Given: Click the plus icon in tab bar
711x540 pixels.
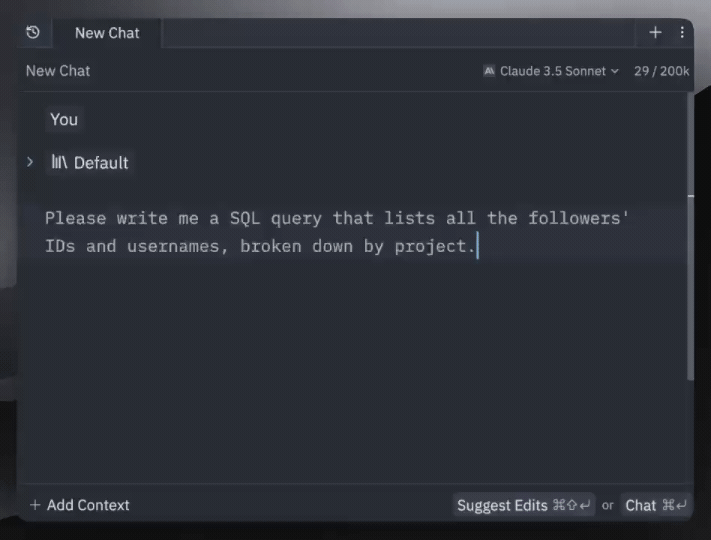Looking at the screenshot, I should (655, 33).
